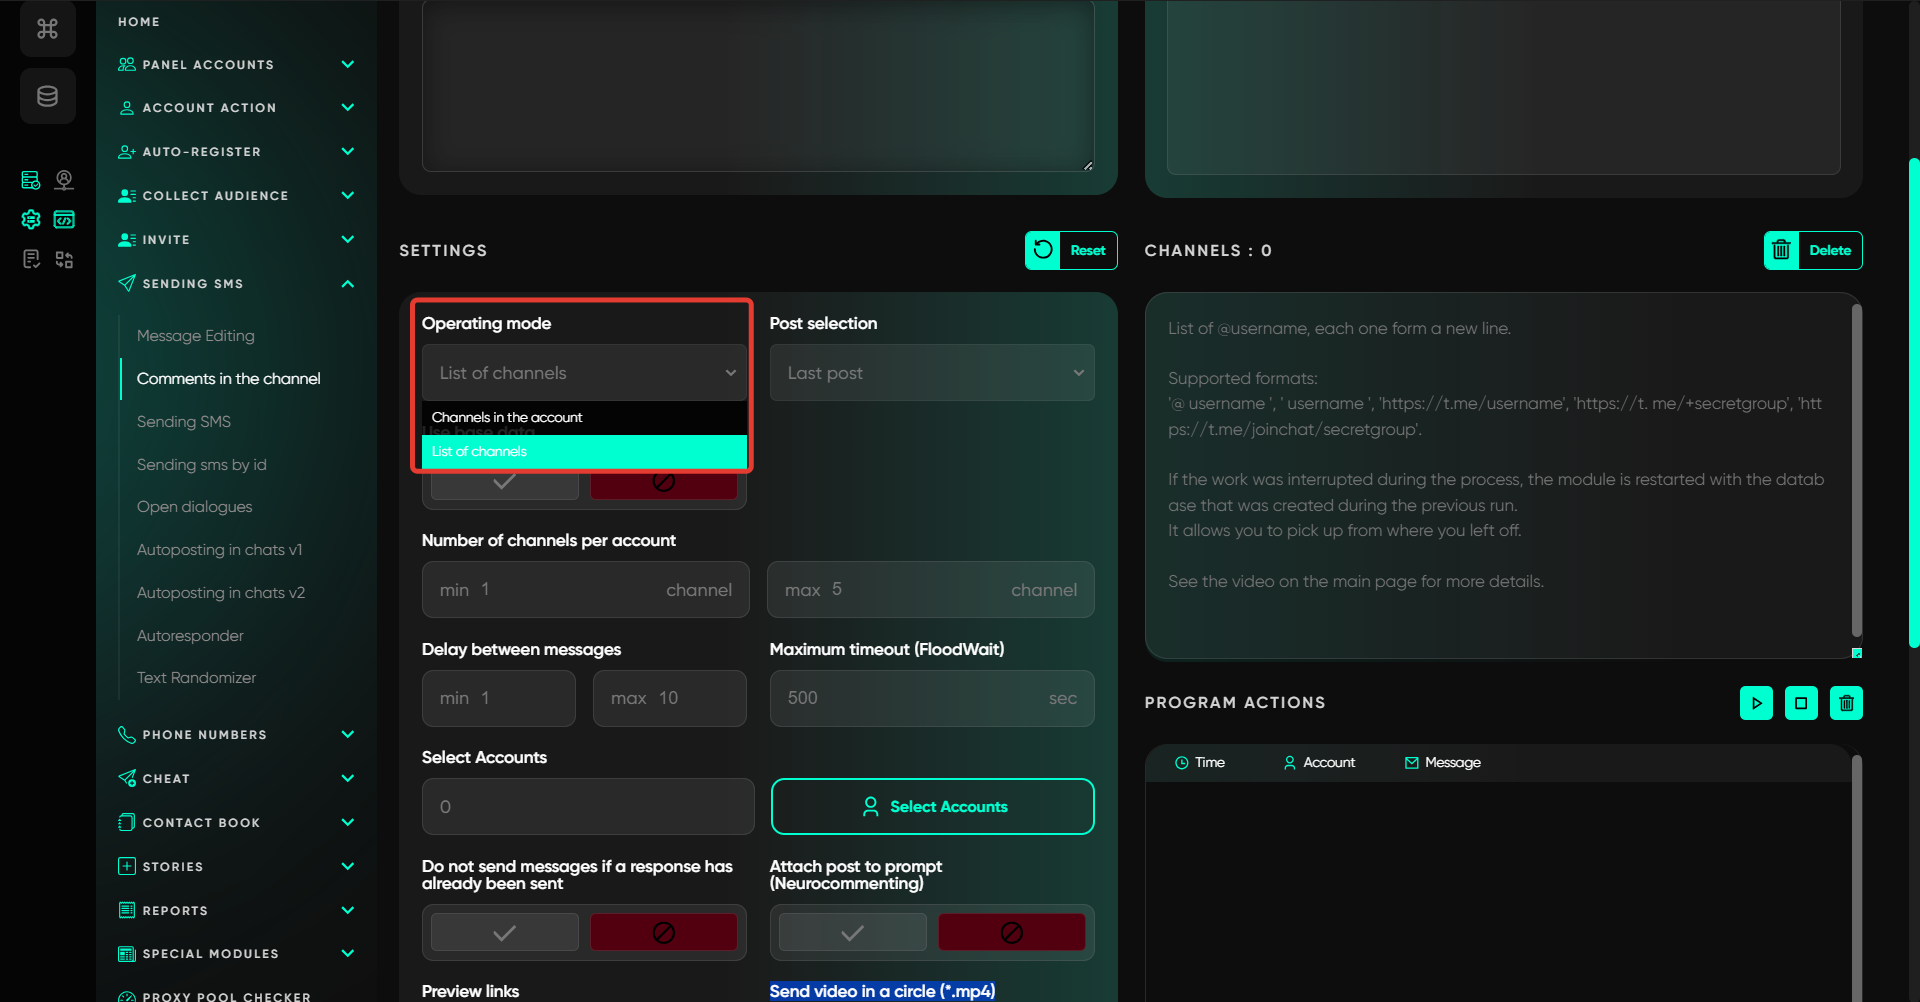This screenshot has width=1920, height=1002.
Task: Click the command icon at top of sidebar
Action: point(47,29)
